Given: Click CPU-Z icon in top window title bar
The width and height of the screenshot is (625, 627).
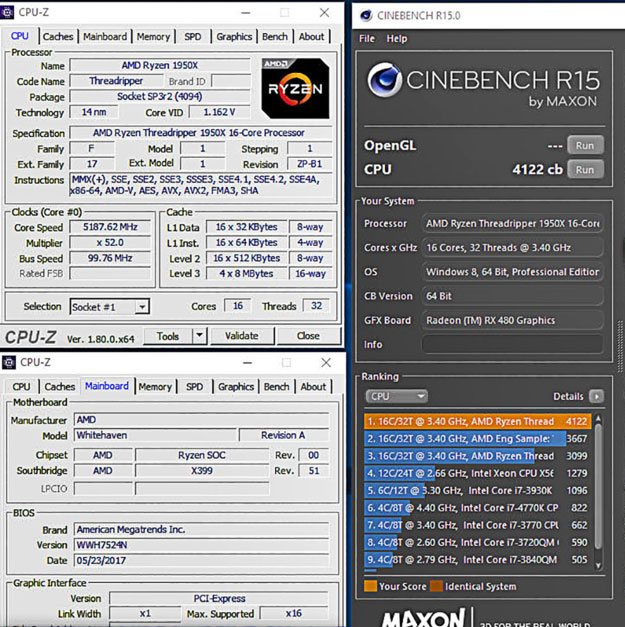Looking at the screenshot, I should (7, 12).
